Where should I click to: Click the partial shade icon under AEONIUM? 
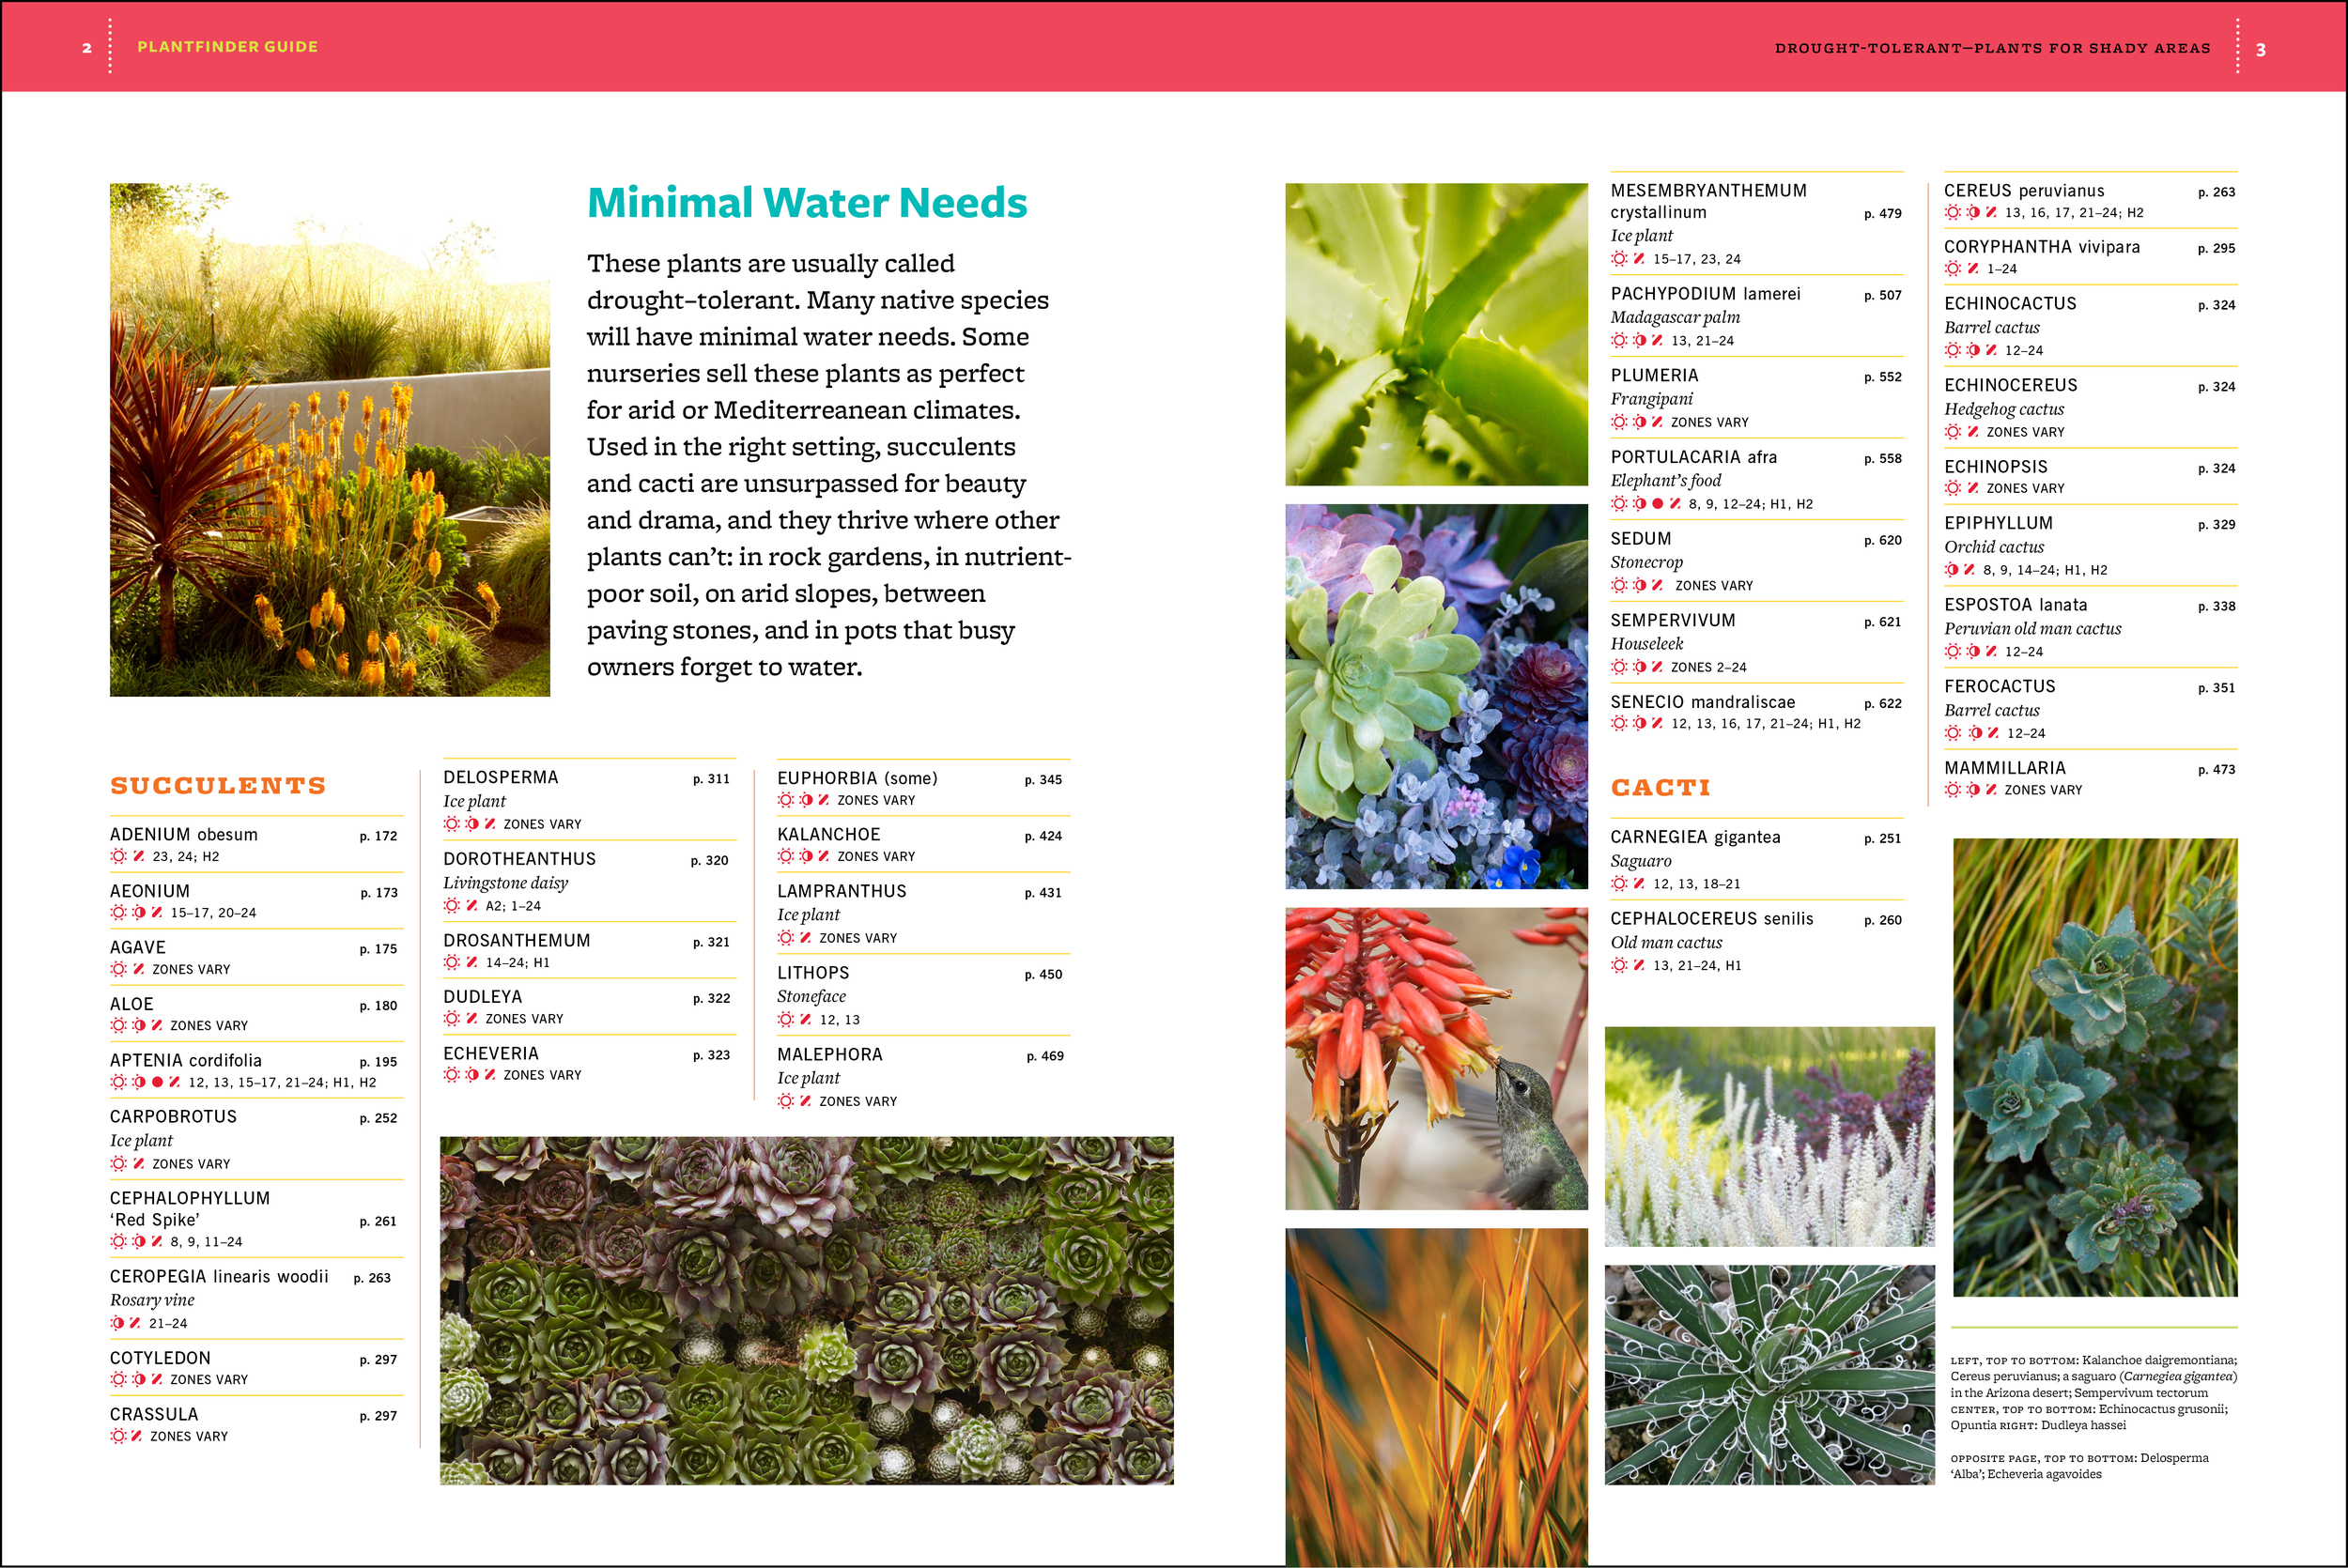139,912
